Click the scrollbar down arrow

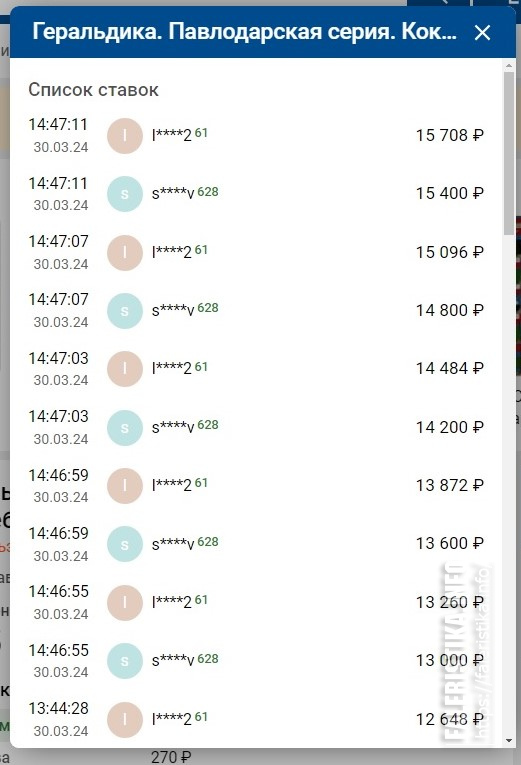tap(509, 741)
